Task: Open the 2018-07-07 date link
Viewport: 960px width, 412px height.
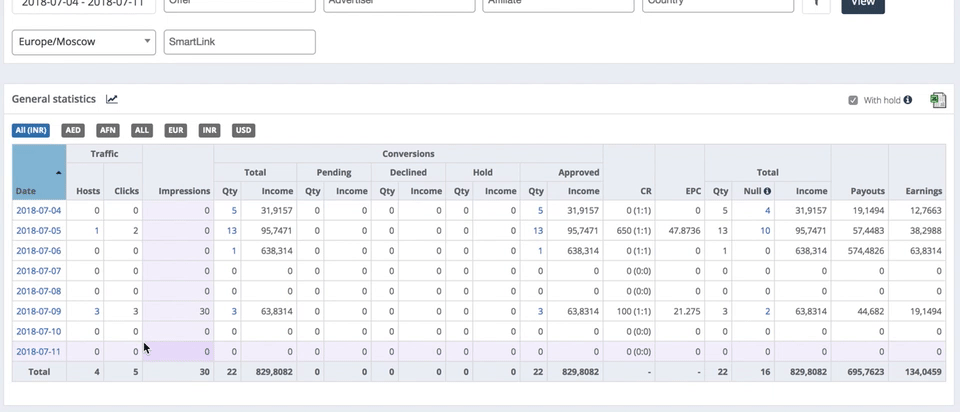Action: 39,271
